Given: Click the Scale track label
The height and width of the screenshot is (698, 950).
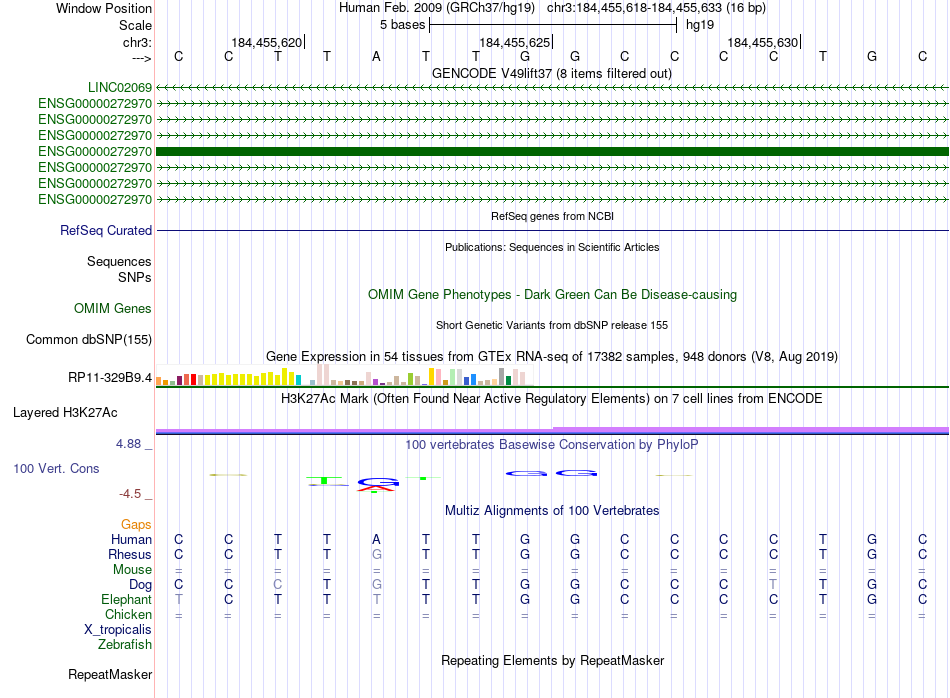Looking at the screenshot, I should [135, 25].
